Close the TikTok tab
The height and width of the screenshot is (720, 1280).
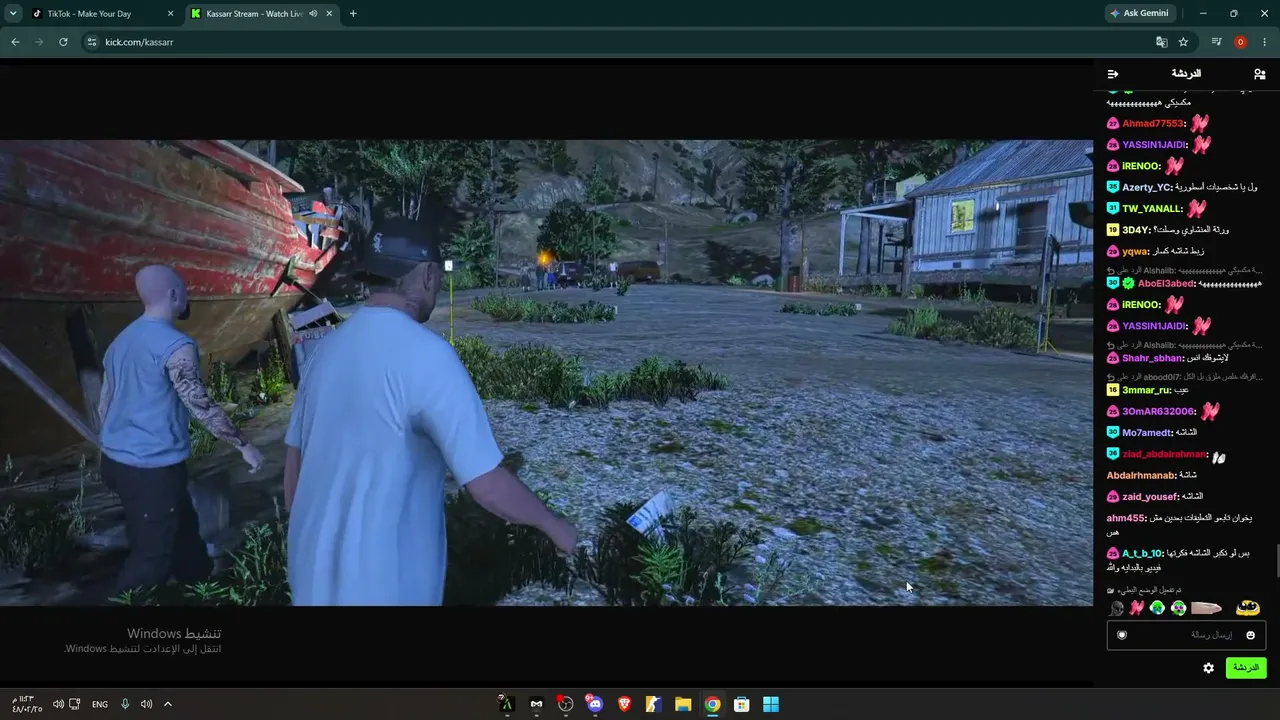170,14
